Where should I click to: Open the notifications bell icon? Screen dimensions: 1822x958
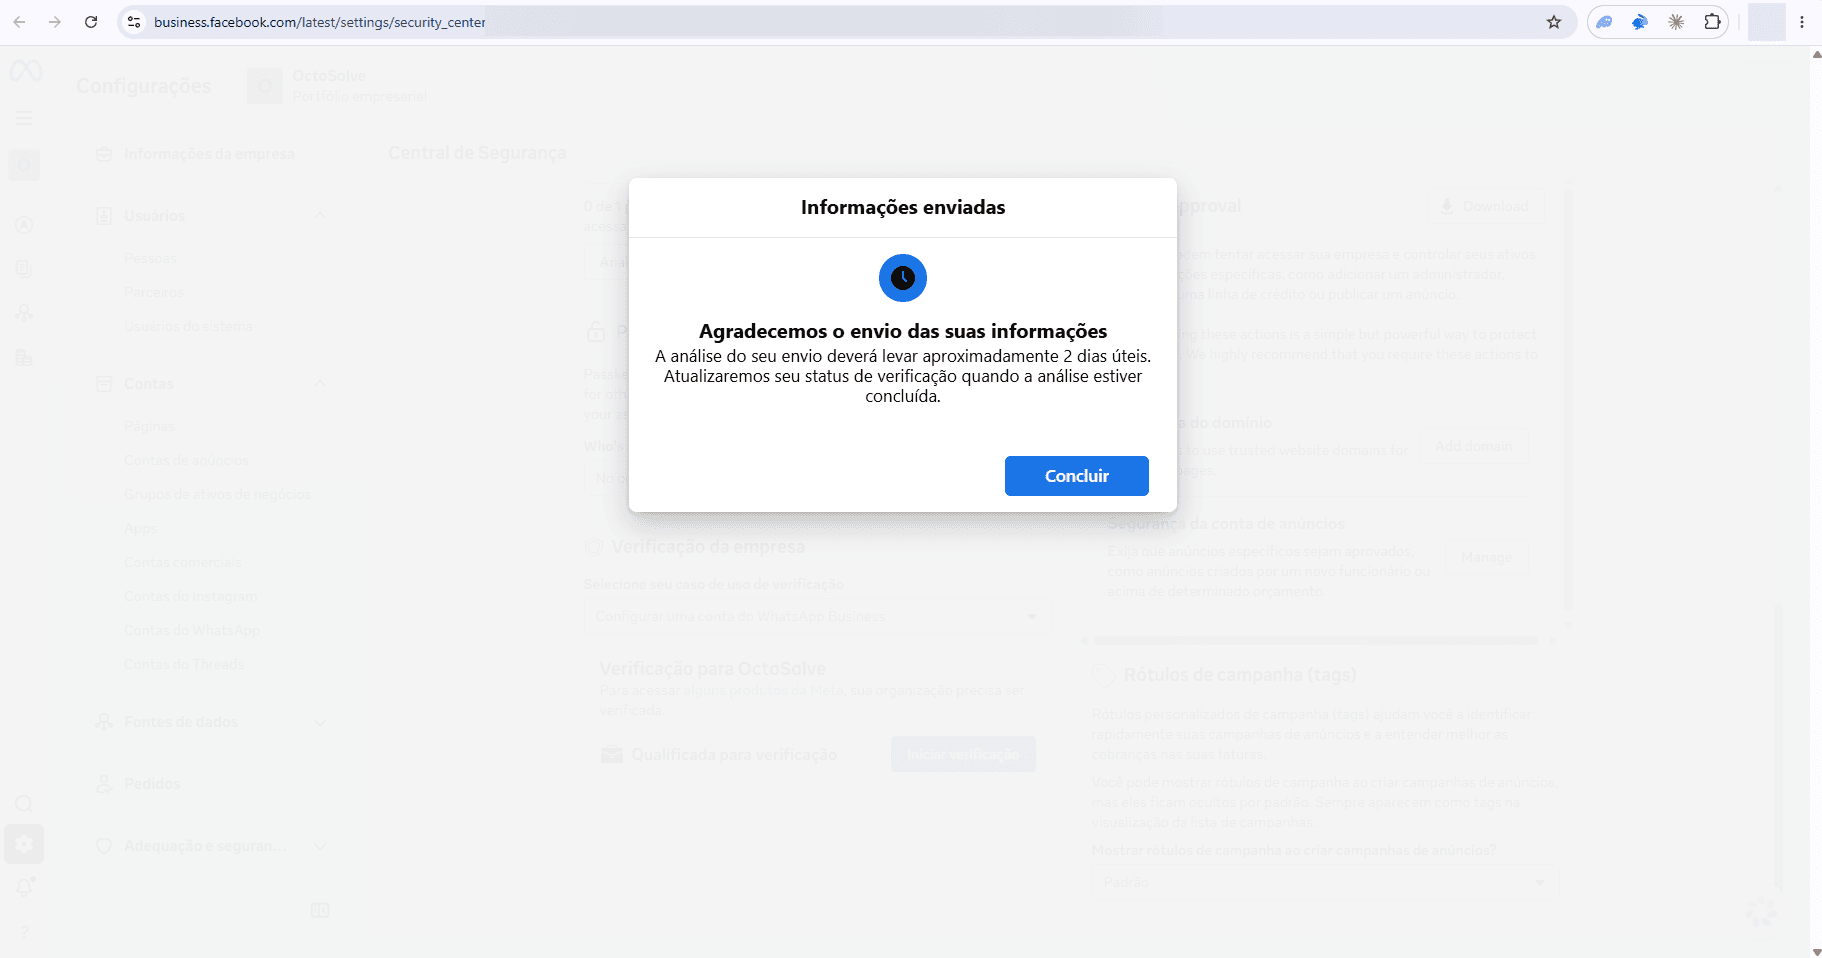click(24, 887)
